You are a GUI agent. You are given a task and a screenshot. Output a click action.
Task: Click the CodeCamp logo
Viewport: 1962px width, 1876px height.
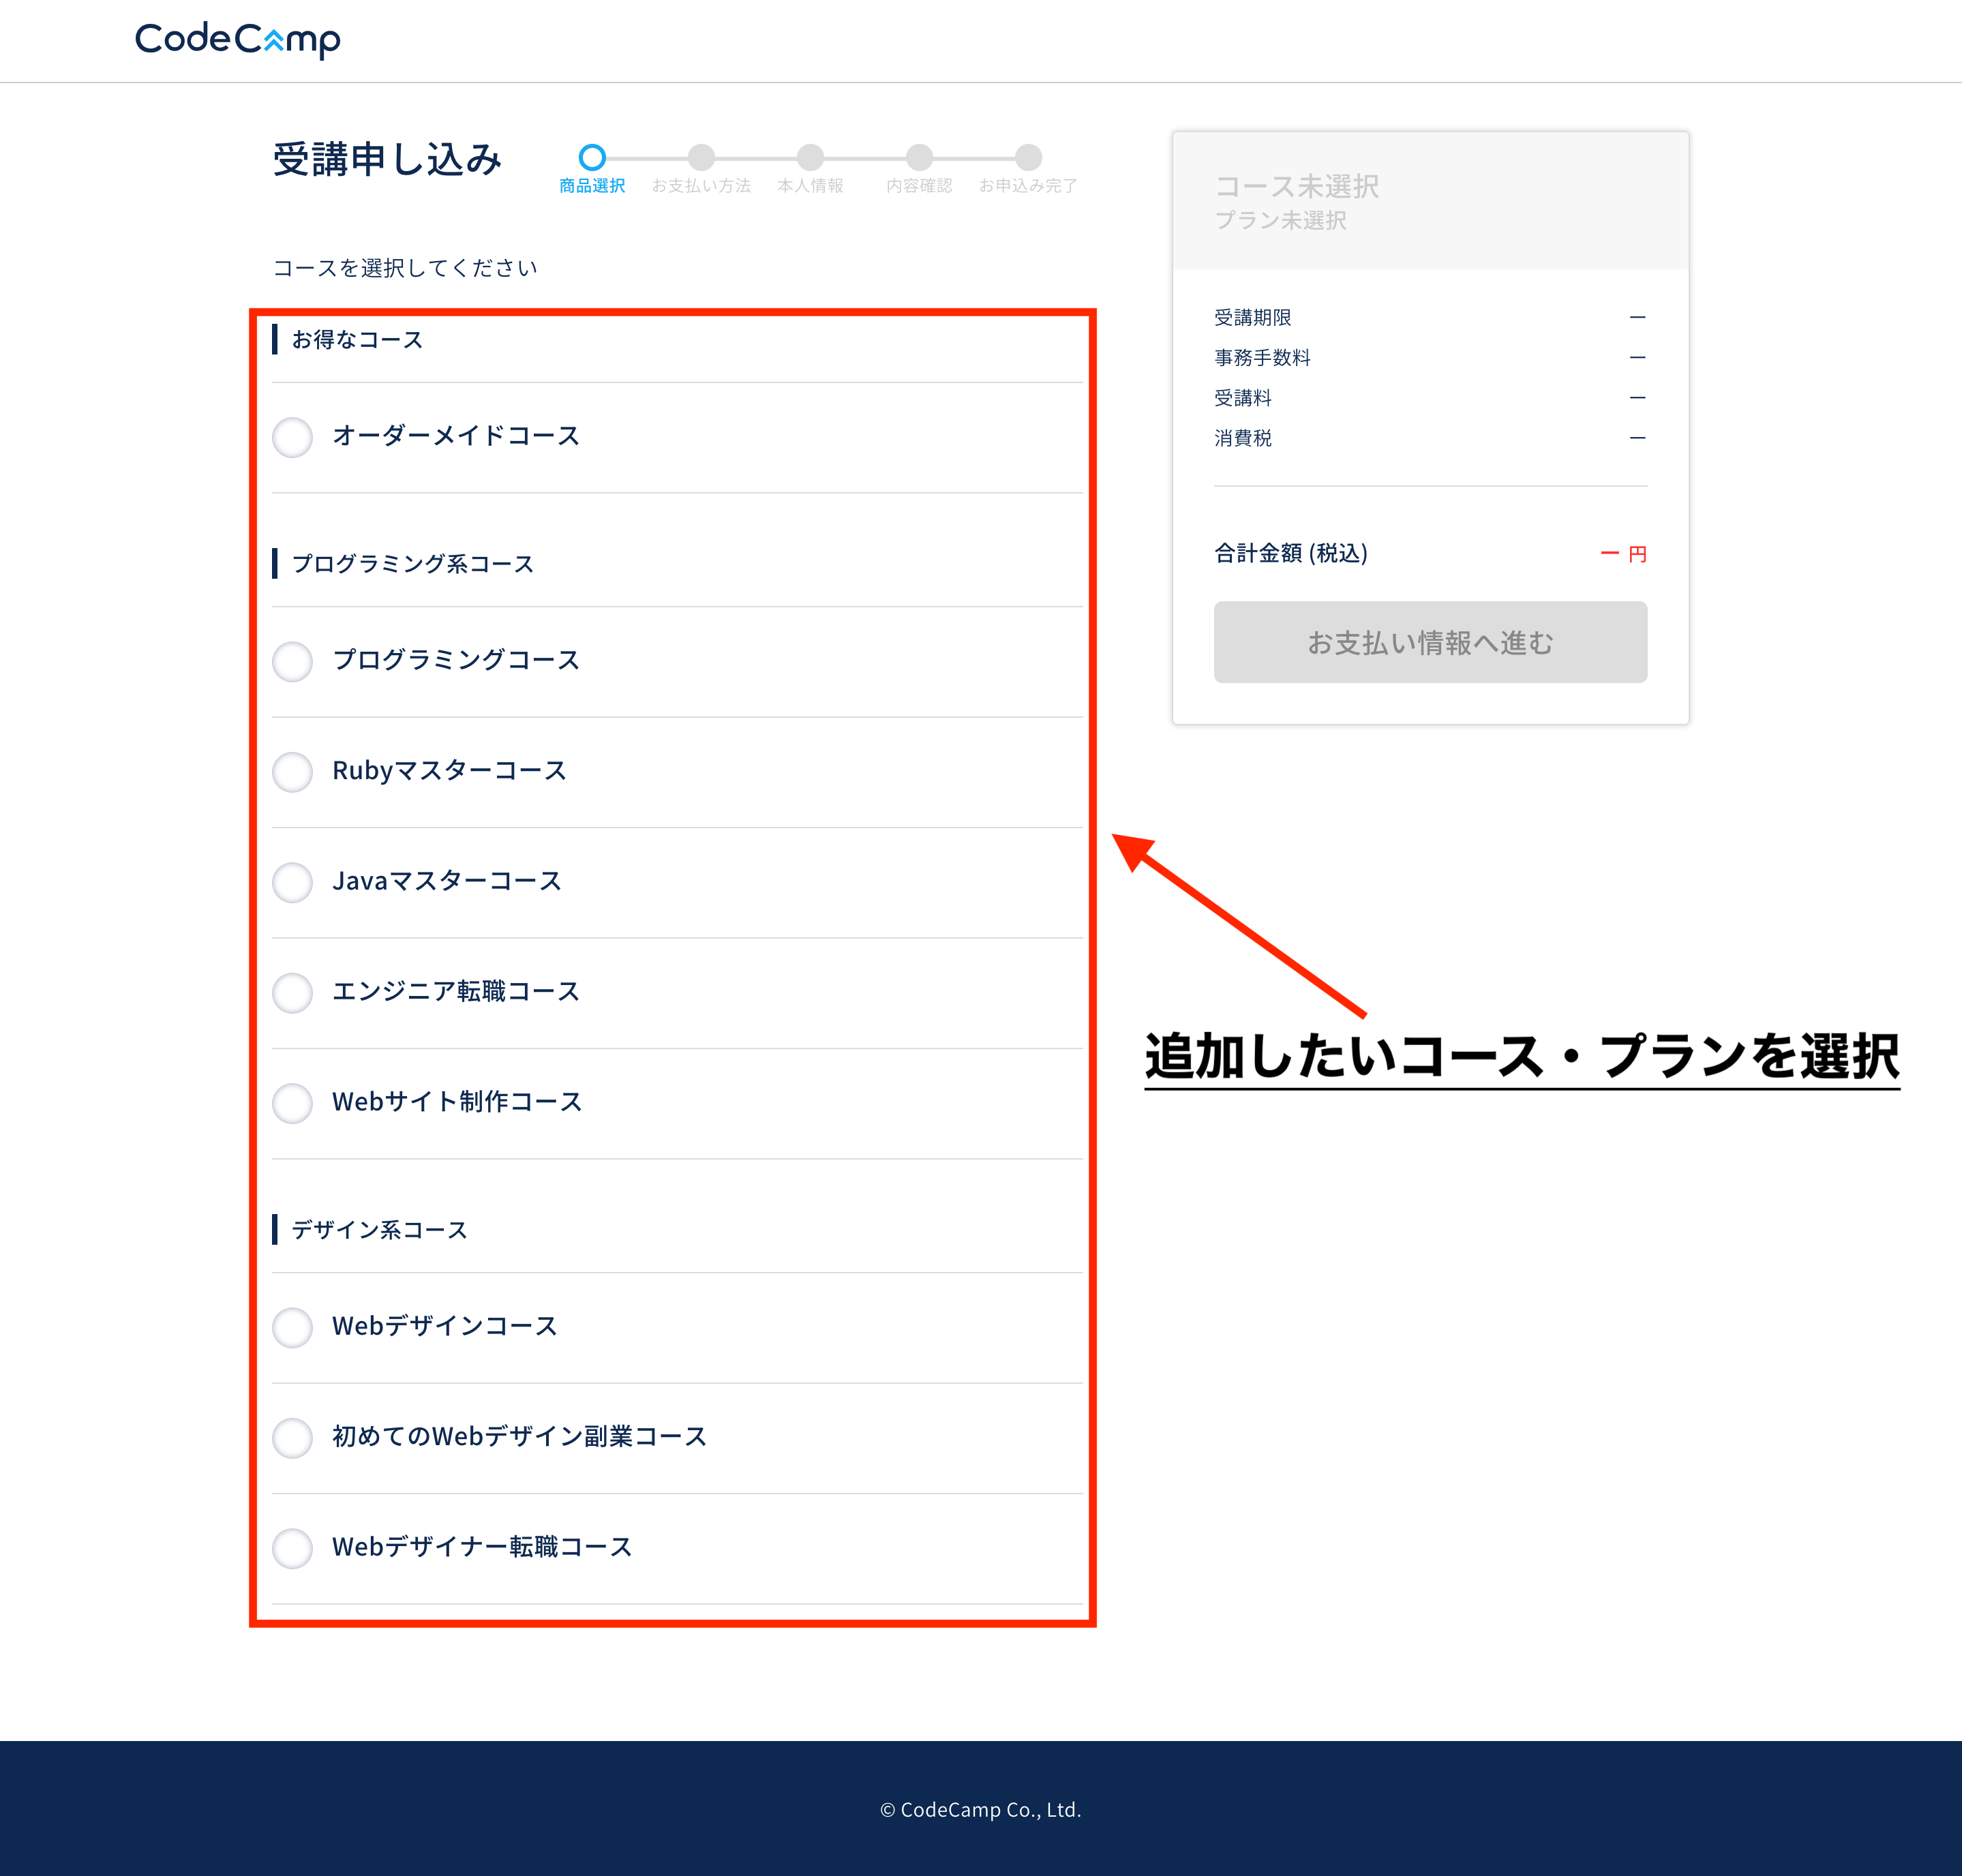coord(238,40)
